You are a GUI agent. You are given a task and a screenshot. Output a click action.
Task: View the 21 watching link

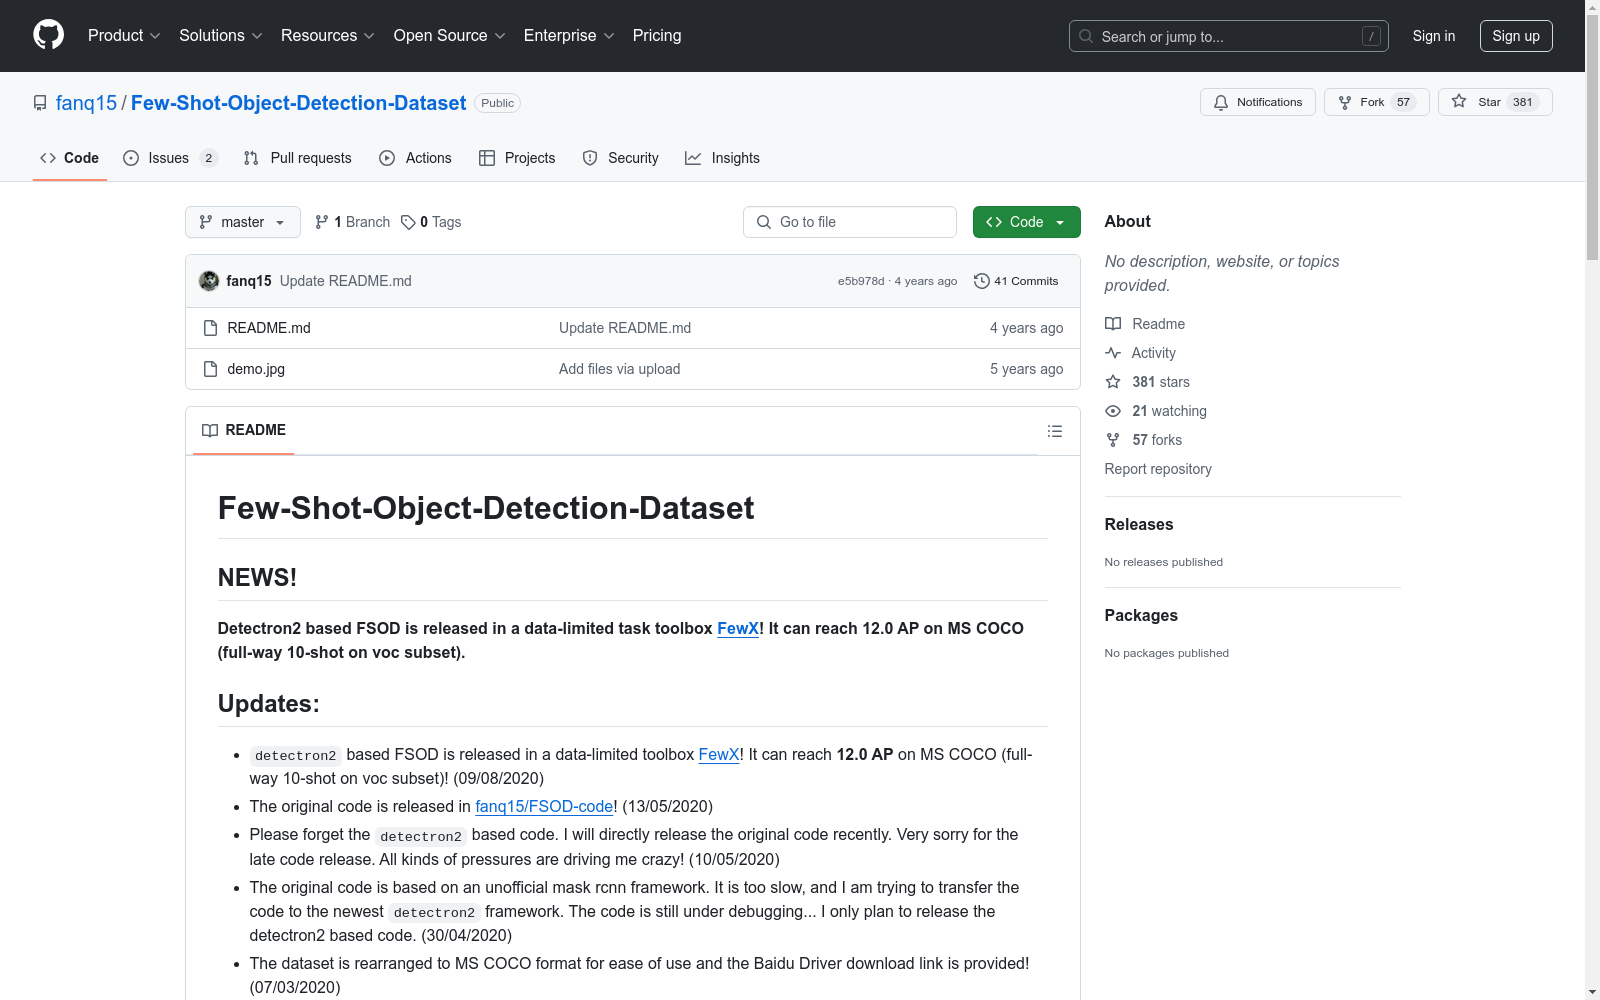[1156, 411]
